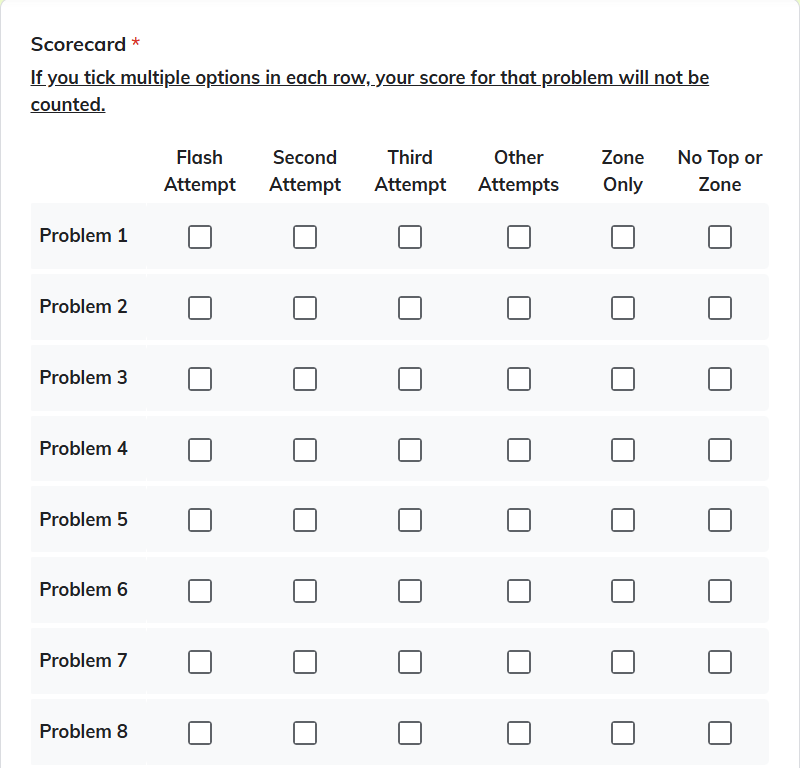
Task: Mark Third Attempt for Problem 2
Action: tap(410, 308)
